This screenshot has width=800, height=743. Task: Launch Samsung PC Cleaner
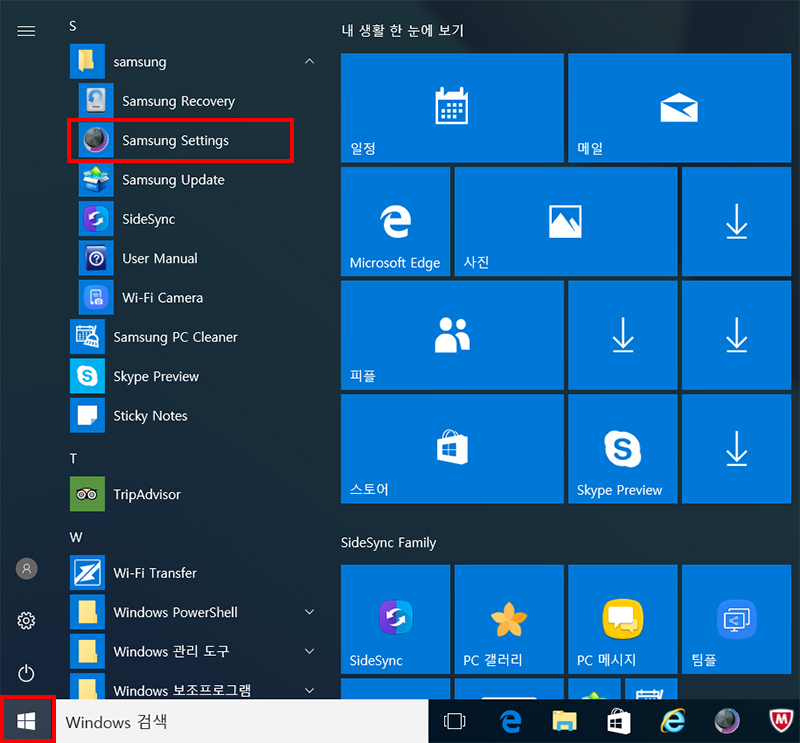click(x=196, y=337)
